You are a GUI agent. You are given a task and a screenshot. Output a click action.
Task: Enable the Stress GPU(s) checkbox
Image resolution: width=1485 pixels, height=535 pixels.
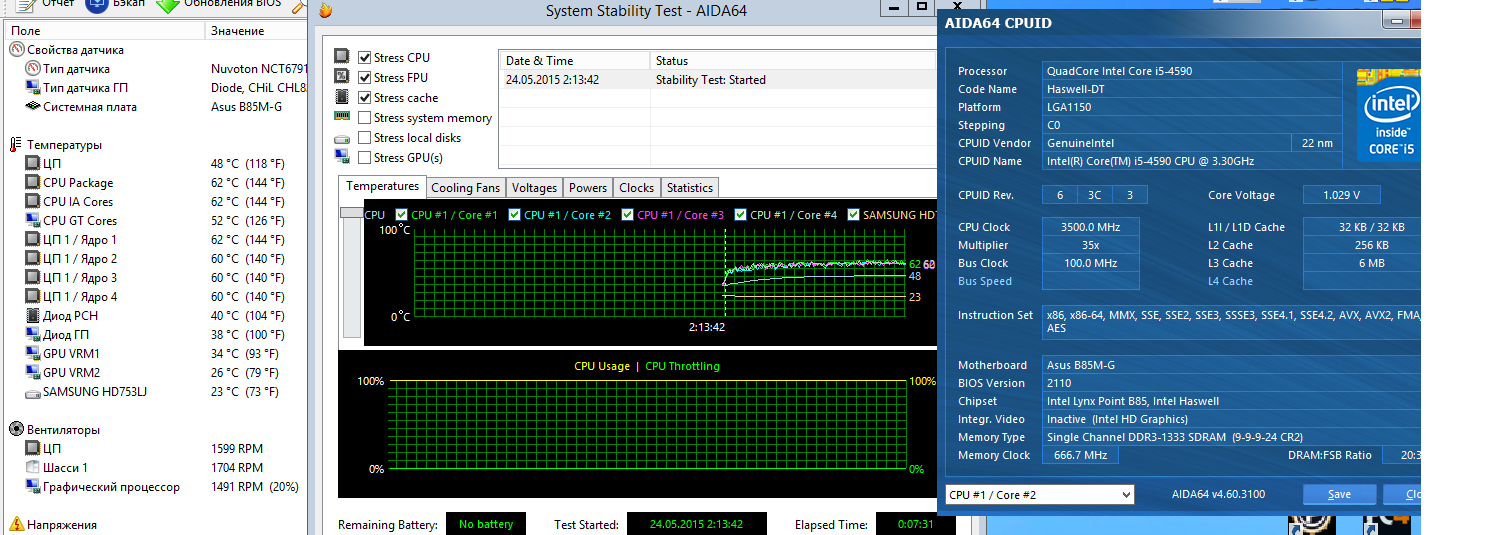[x=365, y=158]
